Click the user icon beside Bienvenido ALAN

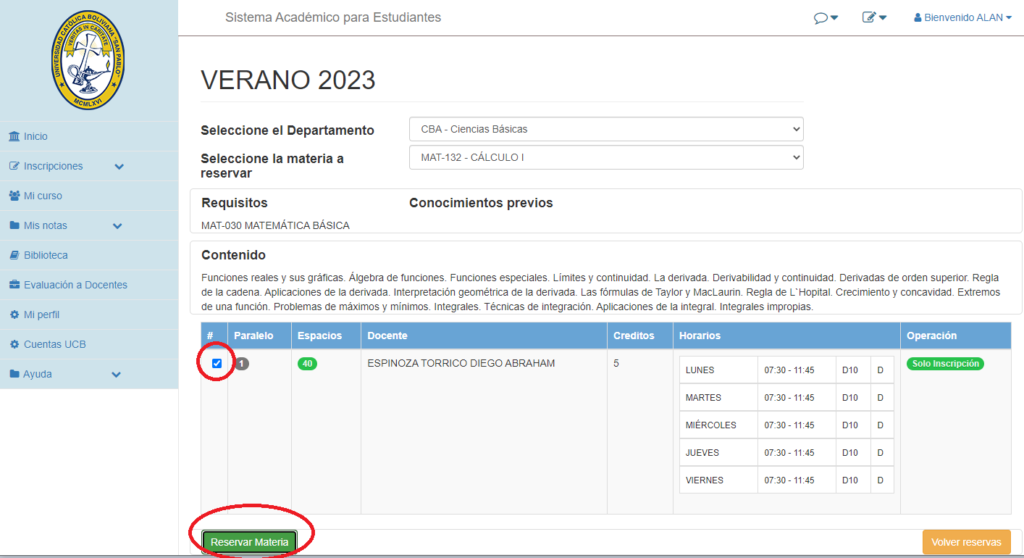918,18
